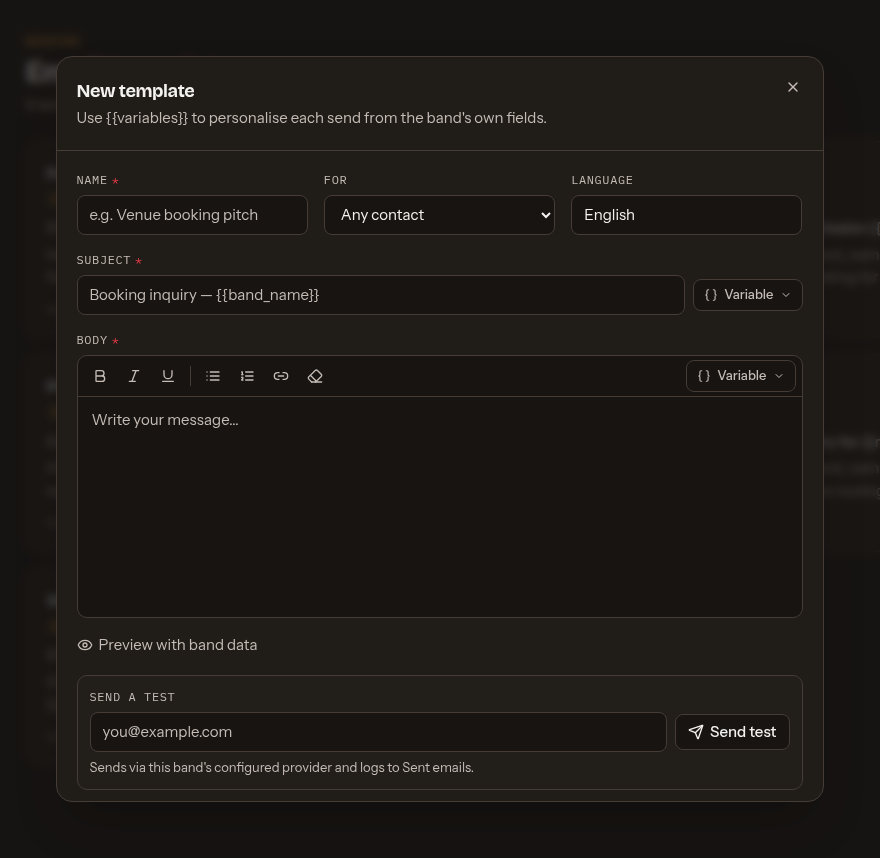Viewport: 880px width, 858px height.
Task: Click the 'Use {{variables}} to personalise' description
Action: [x=311, y=118]
